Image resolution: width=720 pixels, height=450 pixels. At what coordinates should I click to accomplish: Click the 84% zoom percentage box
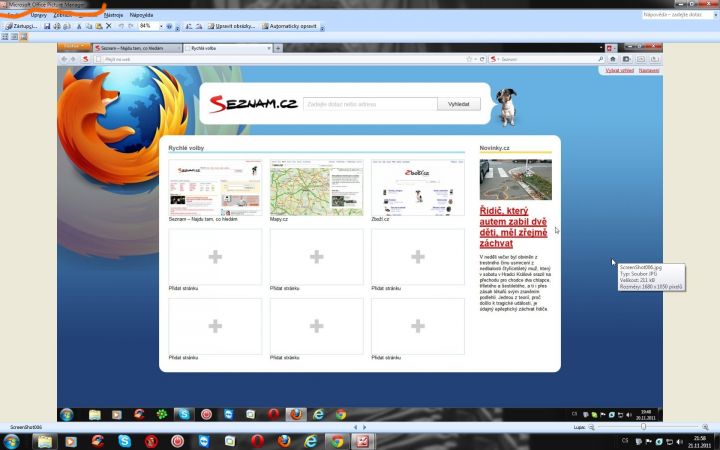pos(148,26)
